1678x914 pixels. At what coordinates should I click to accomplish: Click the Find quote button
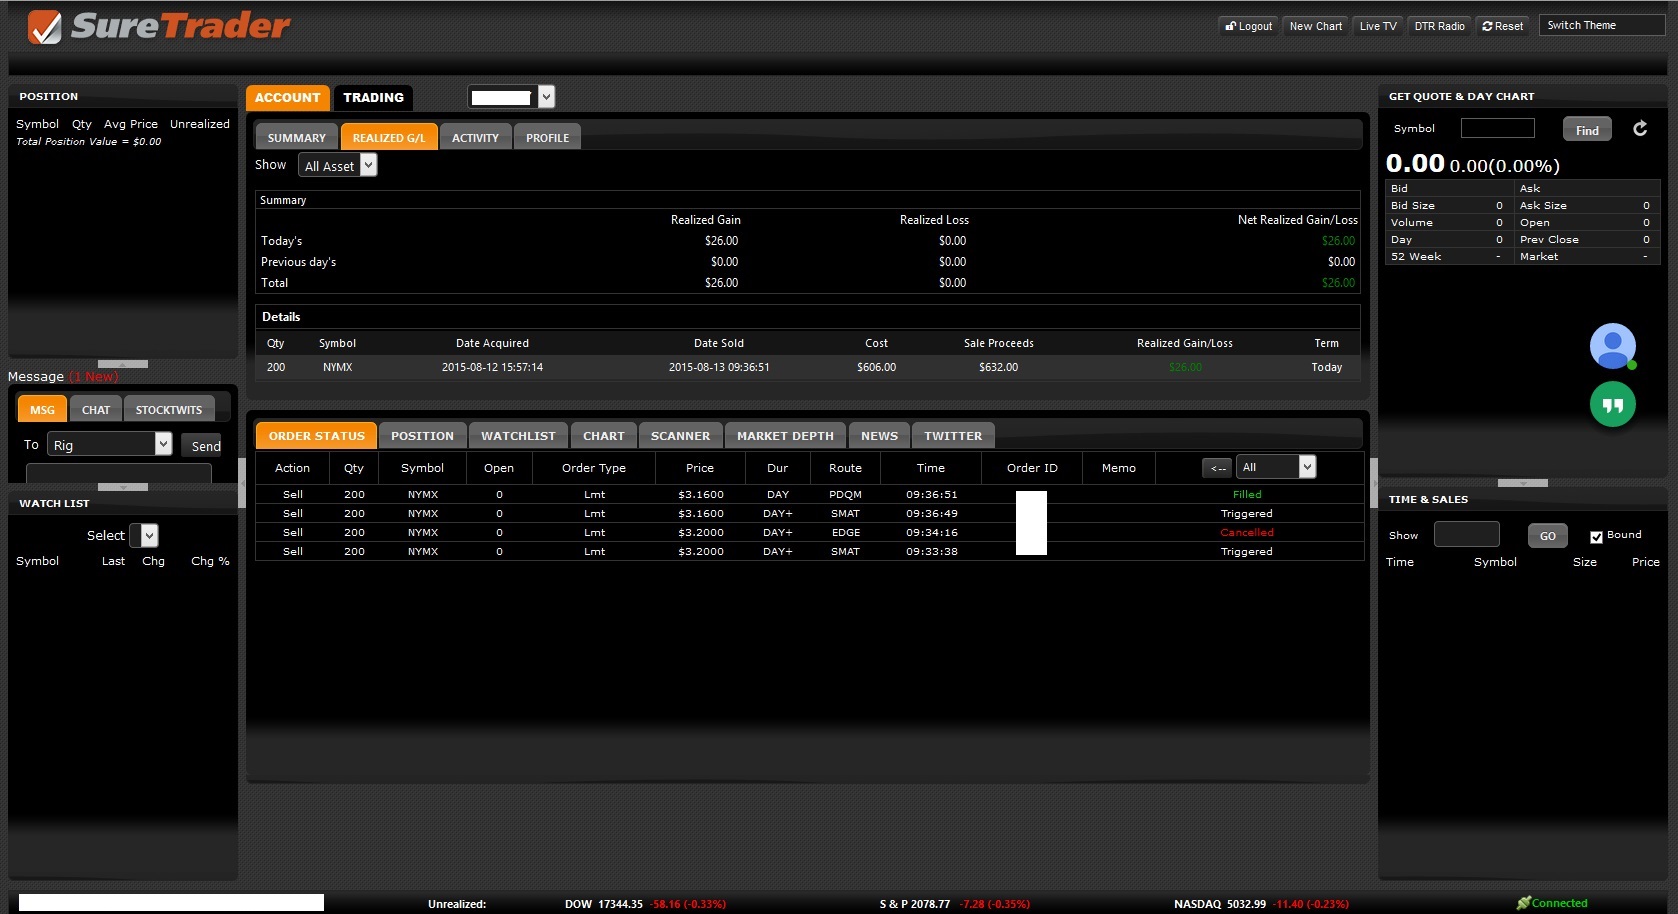1587,129
